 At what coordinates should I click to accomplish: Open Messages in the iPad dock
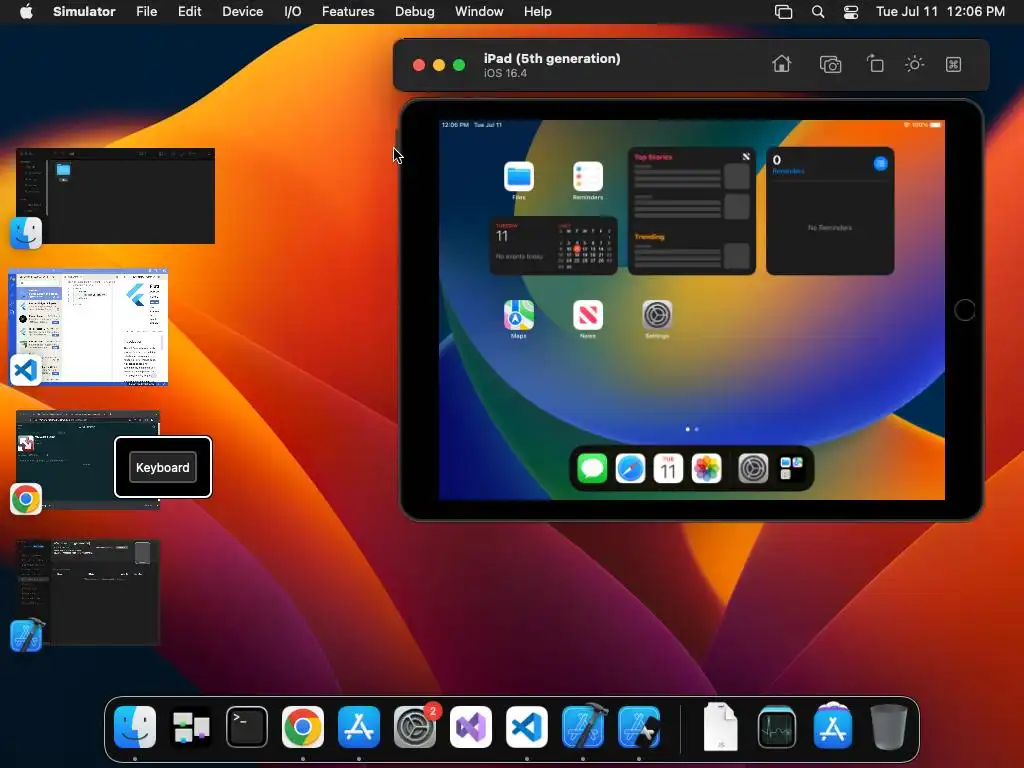coord(592,468)
